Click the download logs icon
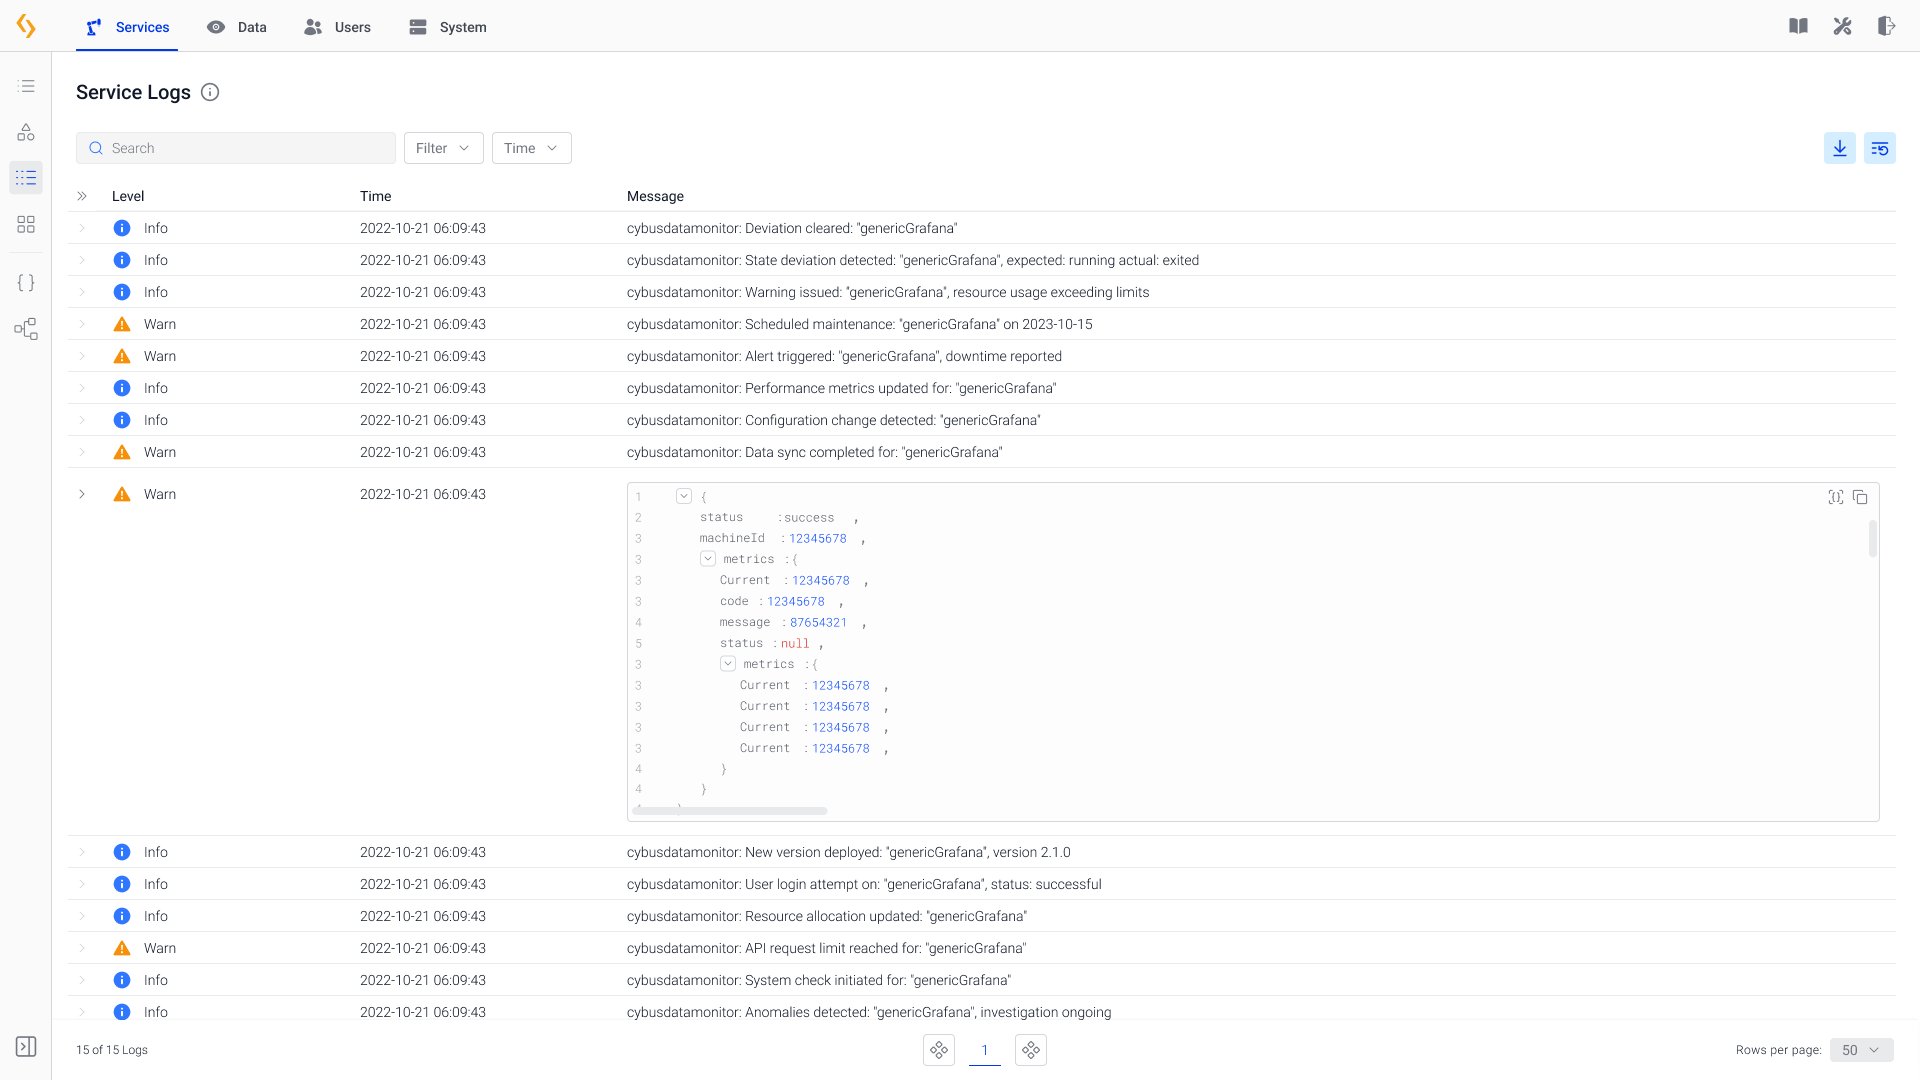 coord(1839,148)
